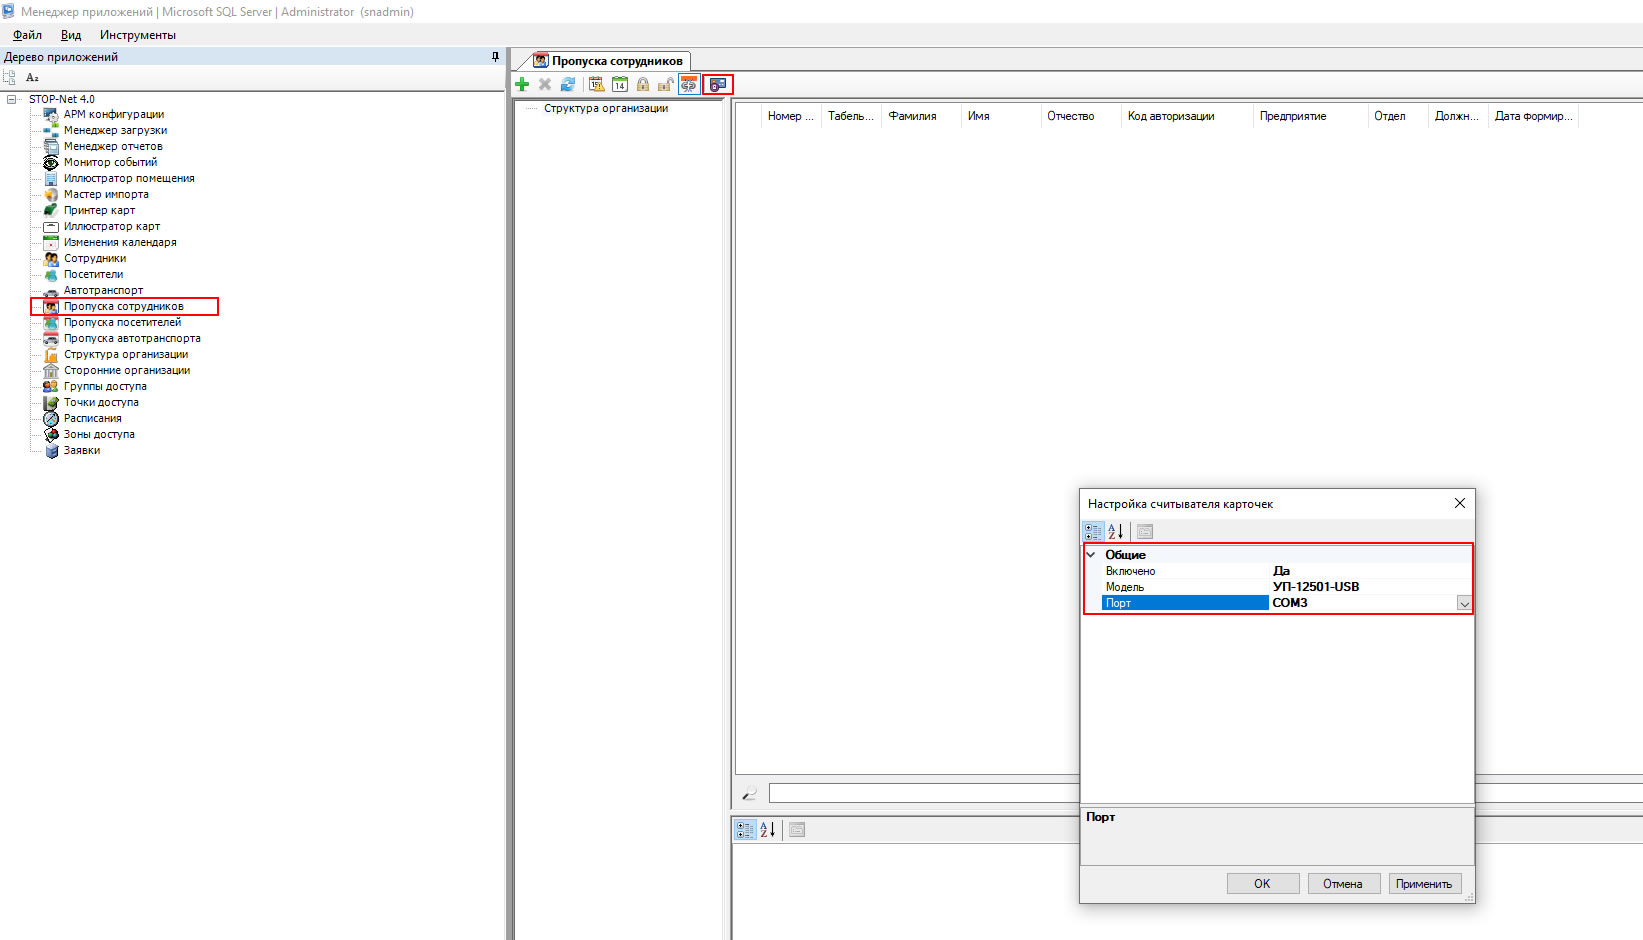The image size is (1643, 940).
Task: Click OK in card reader settings
Action: [x=1263, y=884]
